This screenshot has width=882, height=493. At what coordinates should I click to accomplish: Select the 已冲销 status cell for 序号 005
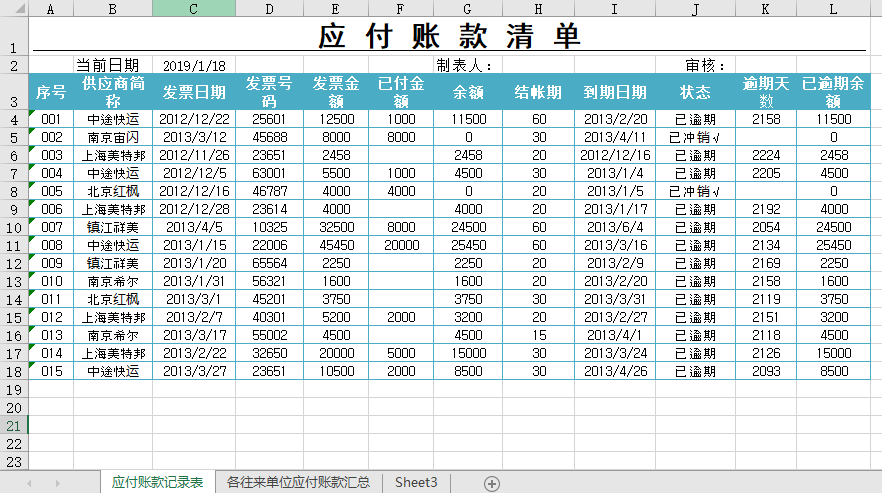tap(695, 191)
